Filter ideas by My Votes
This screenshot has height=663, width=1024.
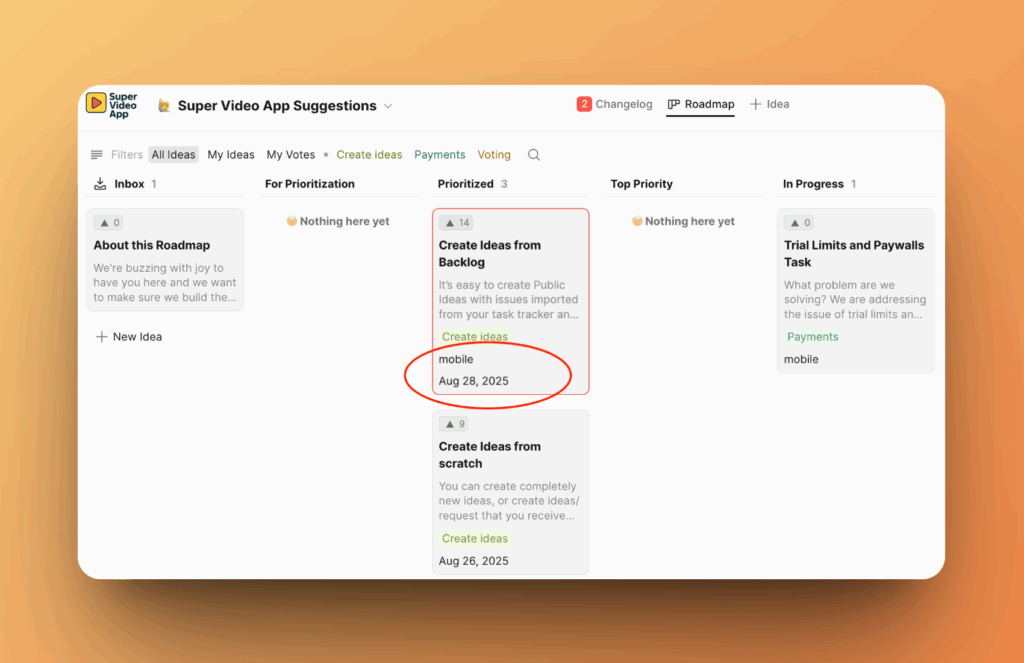coord(290,155)
